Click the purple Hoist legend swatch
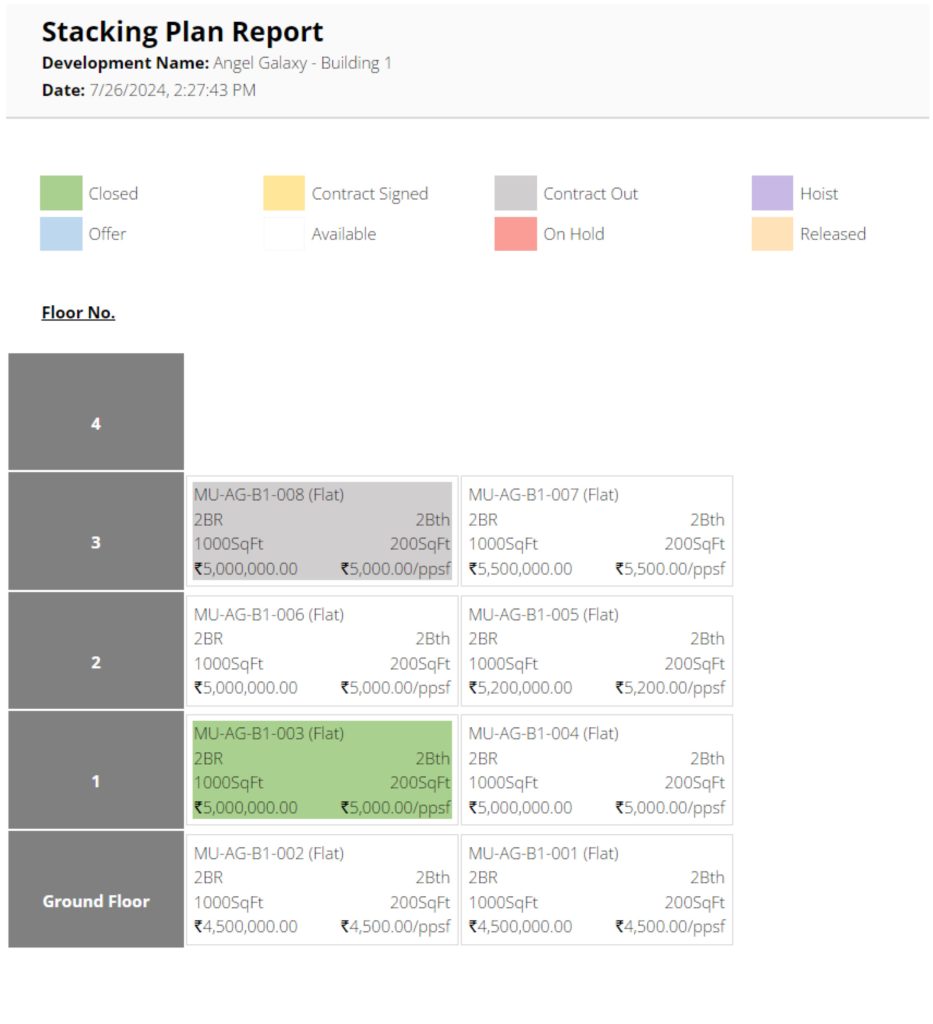Viewport: 933px width, 1024px height. click(x=772, y=193)
